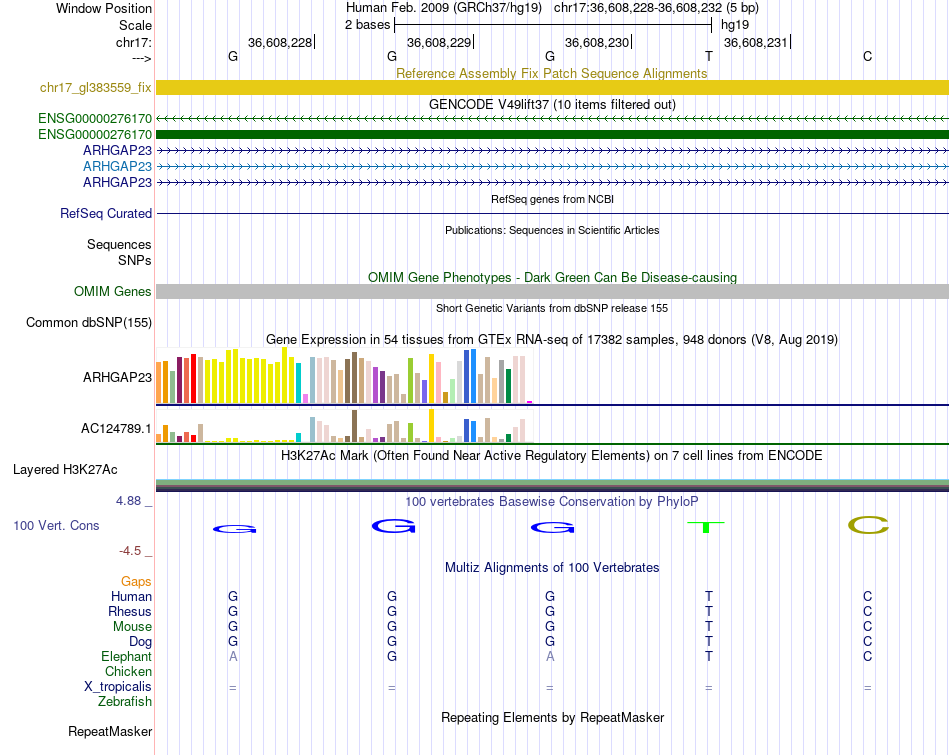
Task: Click the 36,608,231 ruler coordinate
Action: [756, 42]
